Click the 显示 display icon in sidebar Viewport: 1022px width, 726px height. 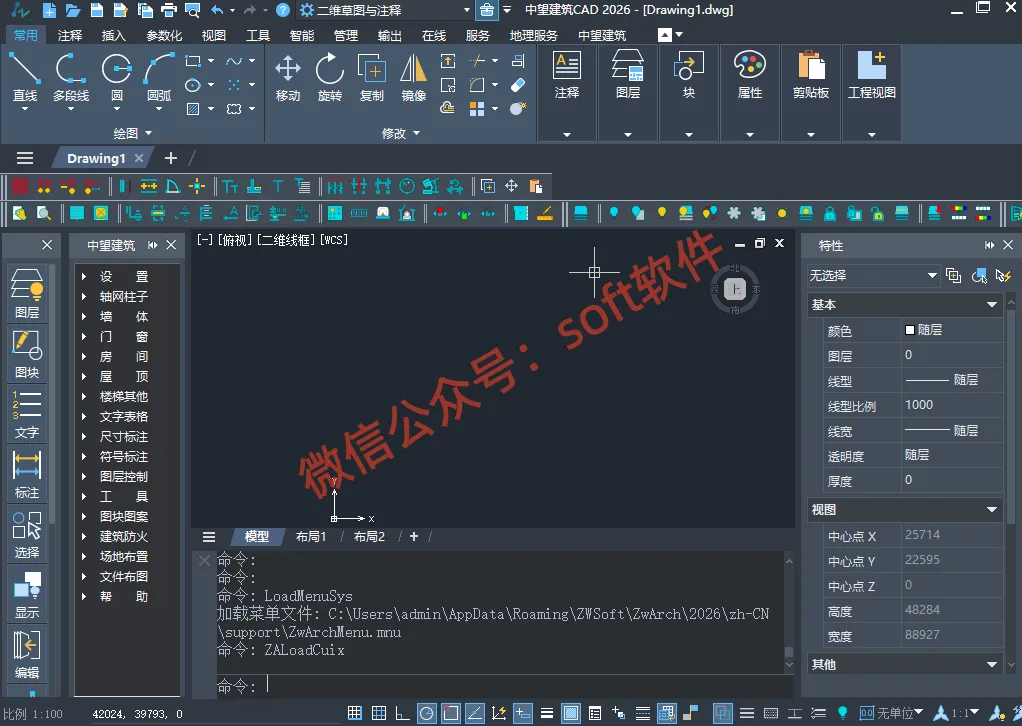(27, 594)
